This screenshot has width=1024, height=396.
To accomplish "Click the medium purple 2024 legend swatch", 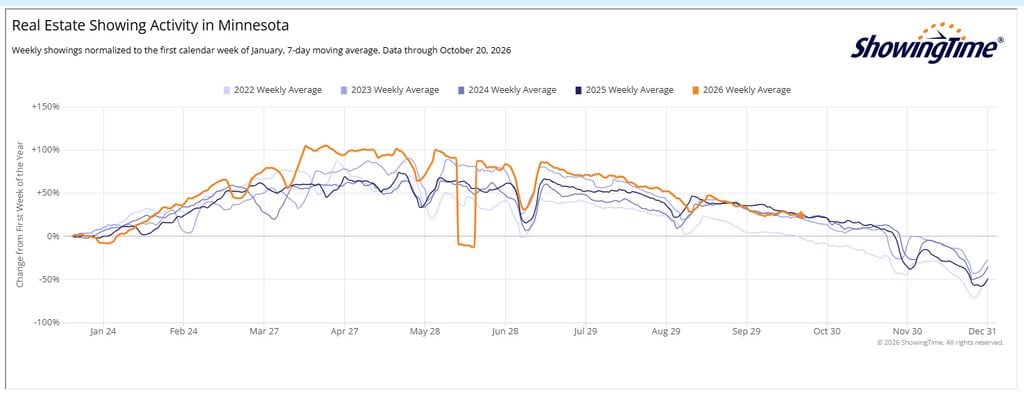I will 461,90.
